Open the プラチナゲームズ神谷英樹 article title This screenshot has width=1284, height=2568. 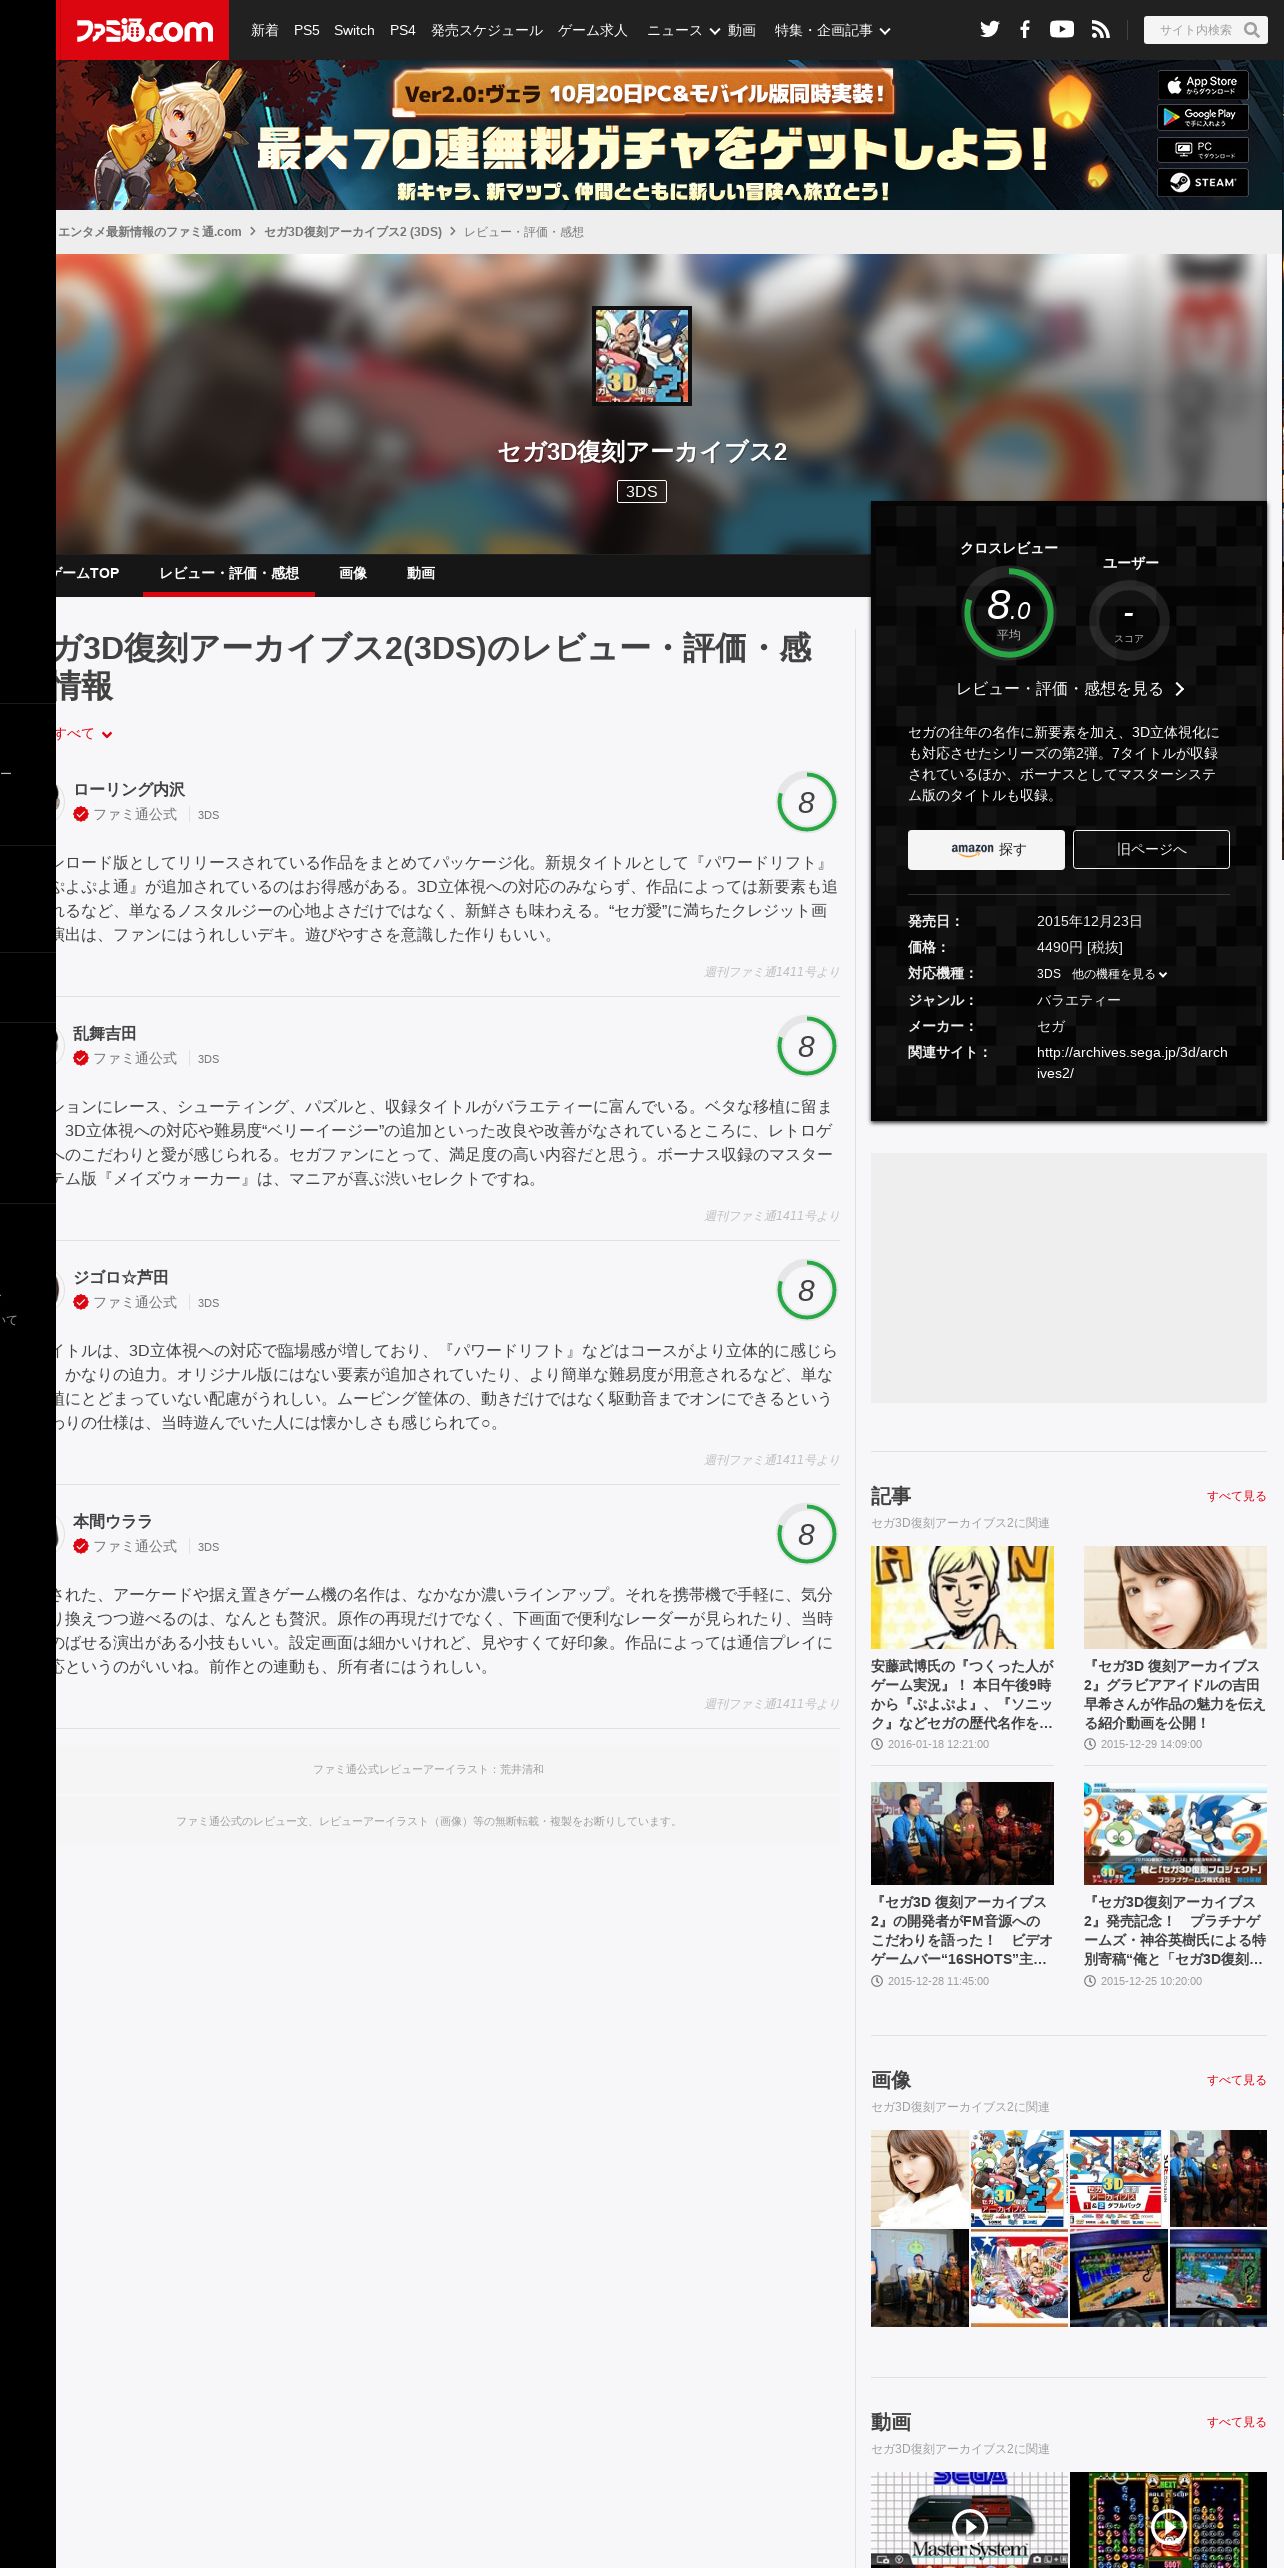1175,1930
